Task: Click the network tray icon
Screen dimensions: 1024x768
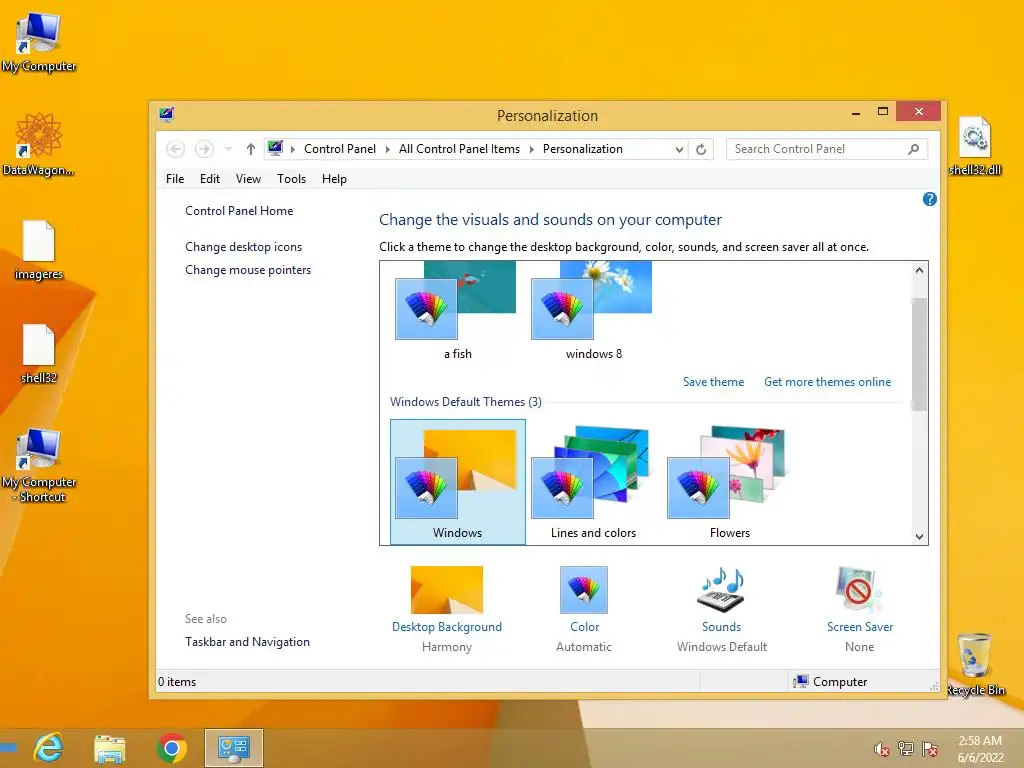Action: [906, 749]
